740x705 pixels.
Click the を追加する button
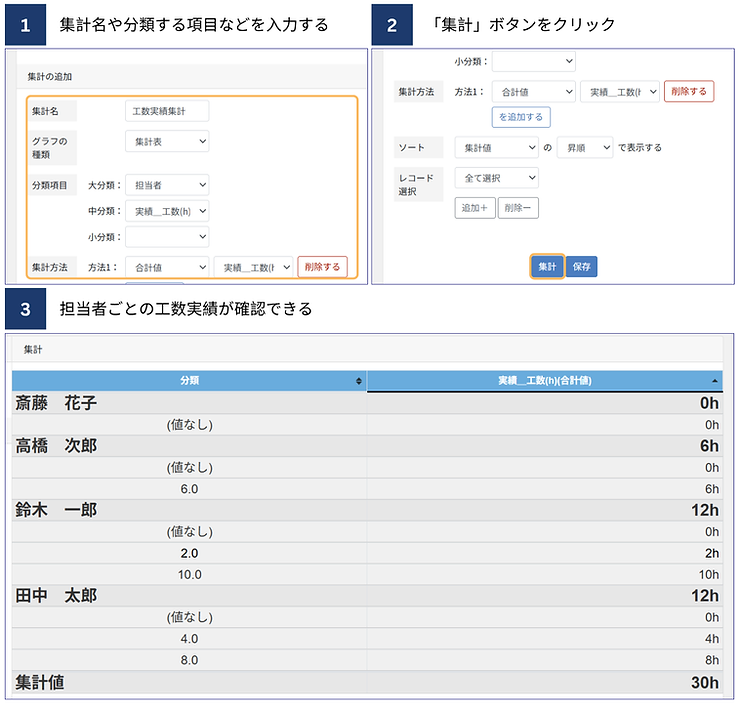click(x=521, y=117)
